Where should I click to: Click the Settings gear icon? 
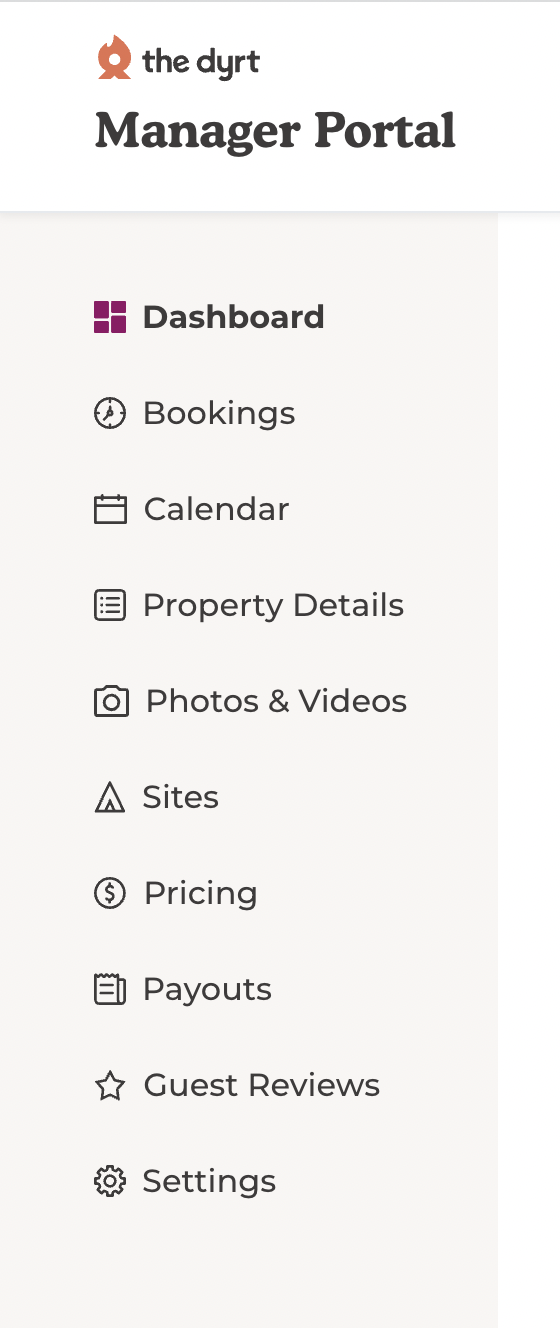(110, 1181)
